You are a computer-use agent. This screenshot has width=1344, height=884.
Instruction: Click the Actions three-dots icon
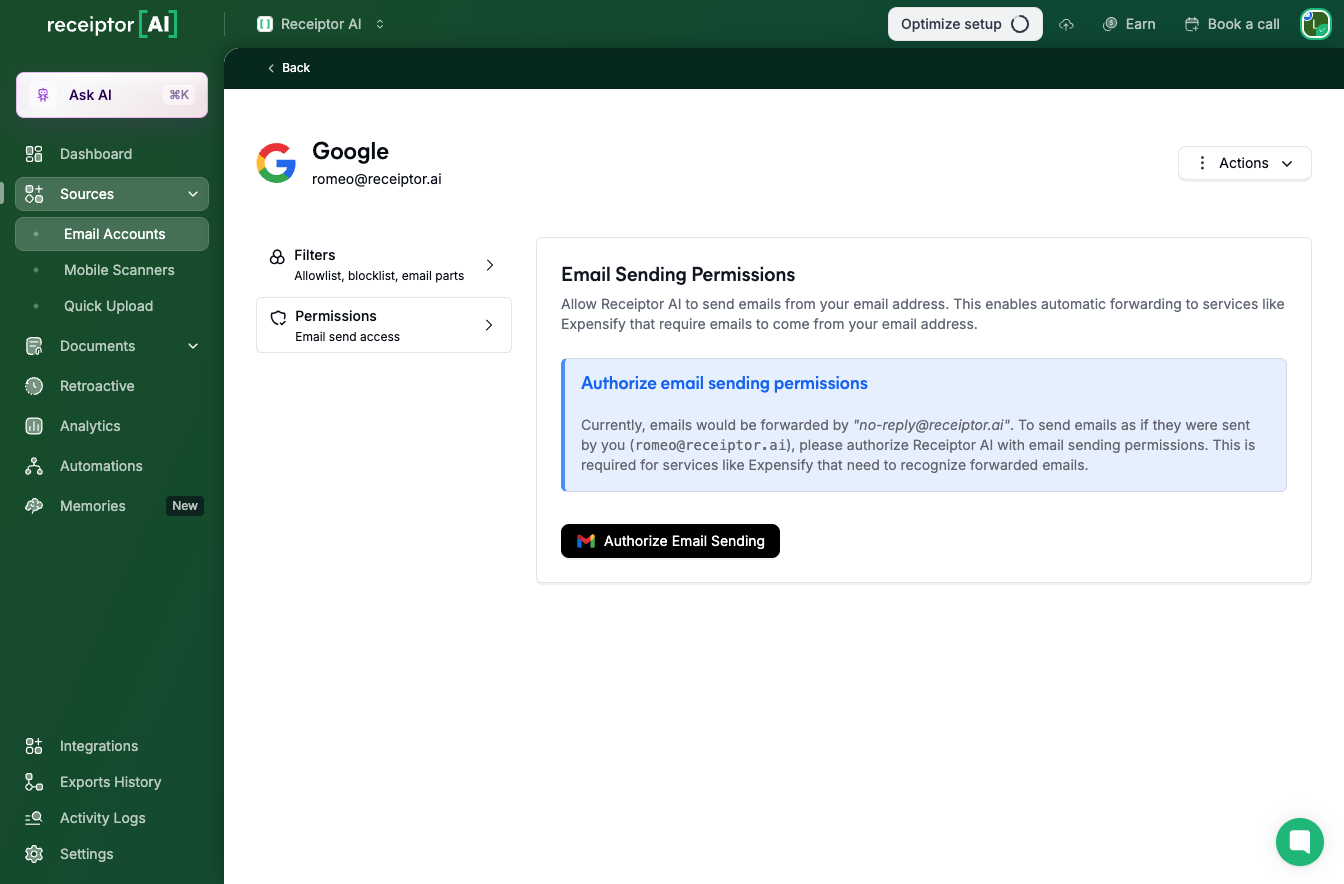click(x=1202, y=163)
